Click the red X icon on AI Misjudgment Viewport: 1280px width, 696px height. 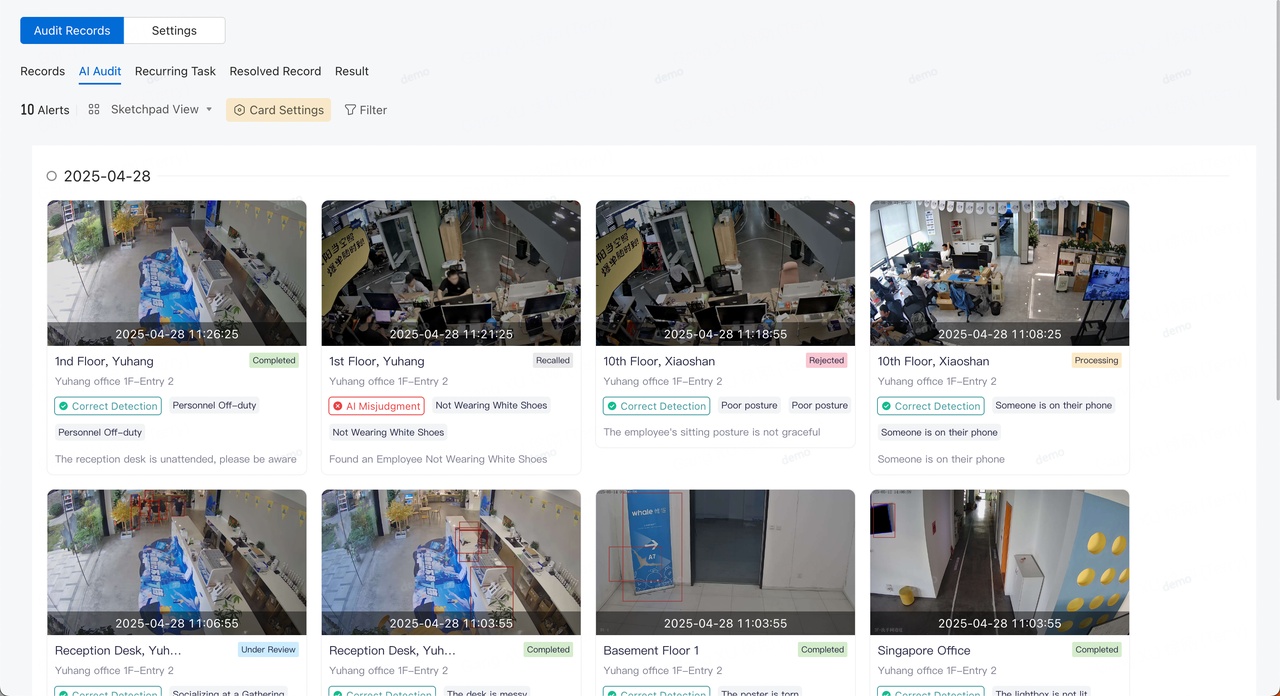[x=338, y=406]
